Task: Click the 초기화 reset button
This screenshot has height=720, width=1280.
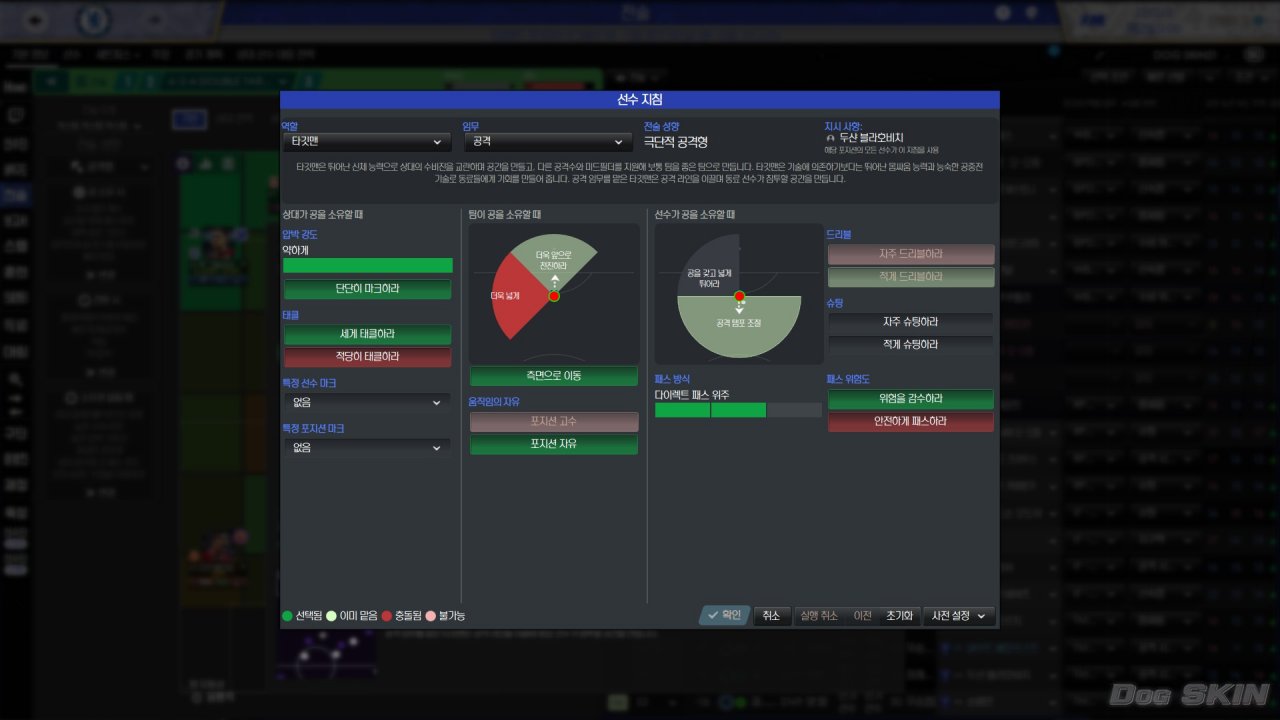Action: pyautogui.click(x=899, y=616)
